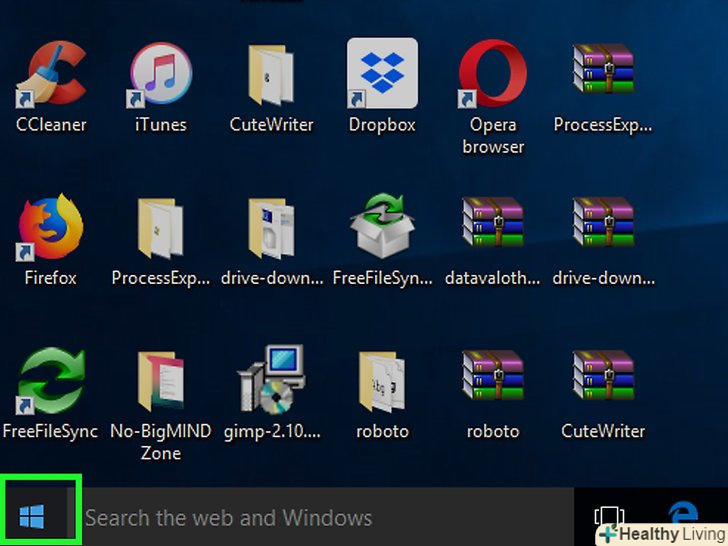This screenshot has width=728, height=546.
Task: Launch the Firefox shortcut
Action: click(x=51, y=228)
